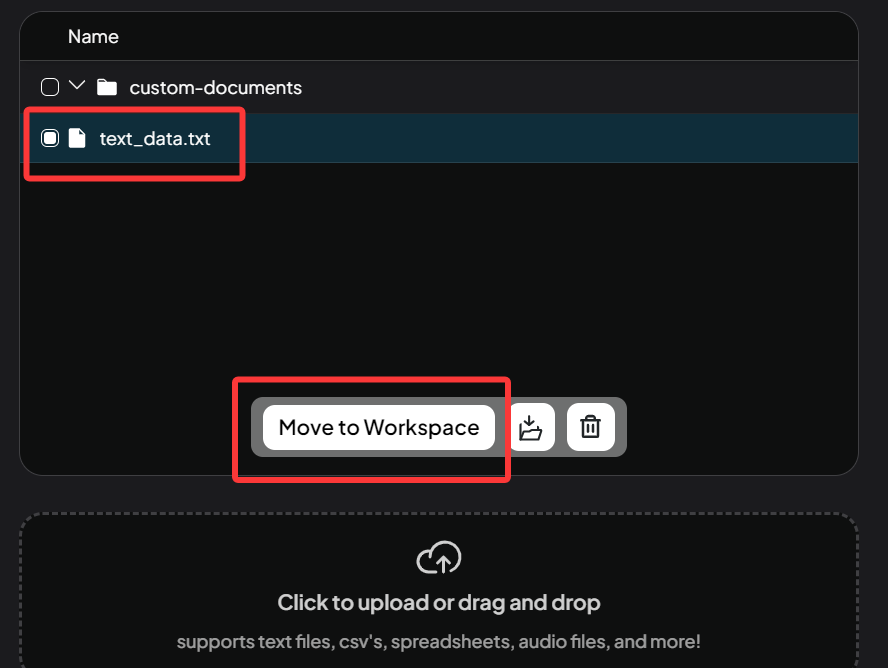
Task: Click the move-to-folder icon beside Move to Workspace
Action: 531,427
